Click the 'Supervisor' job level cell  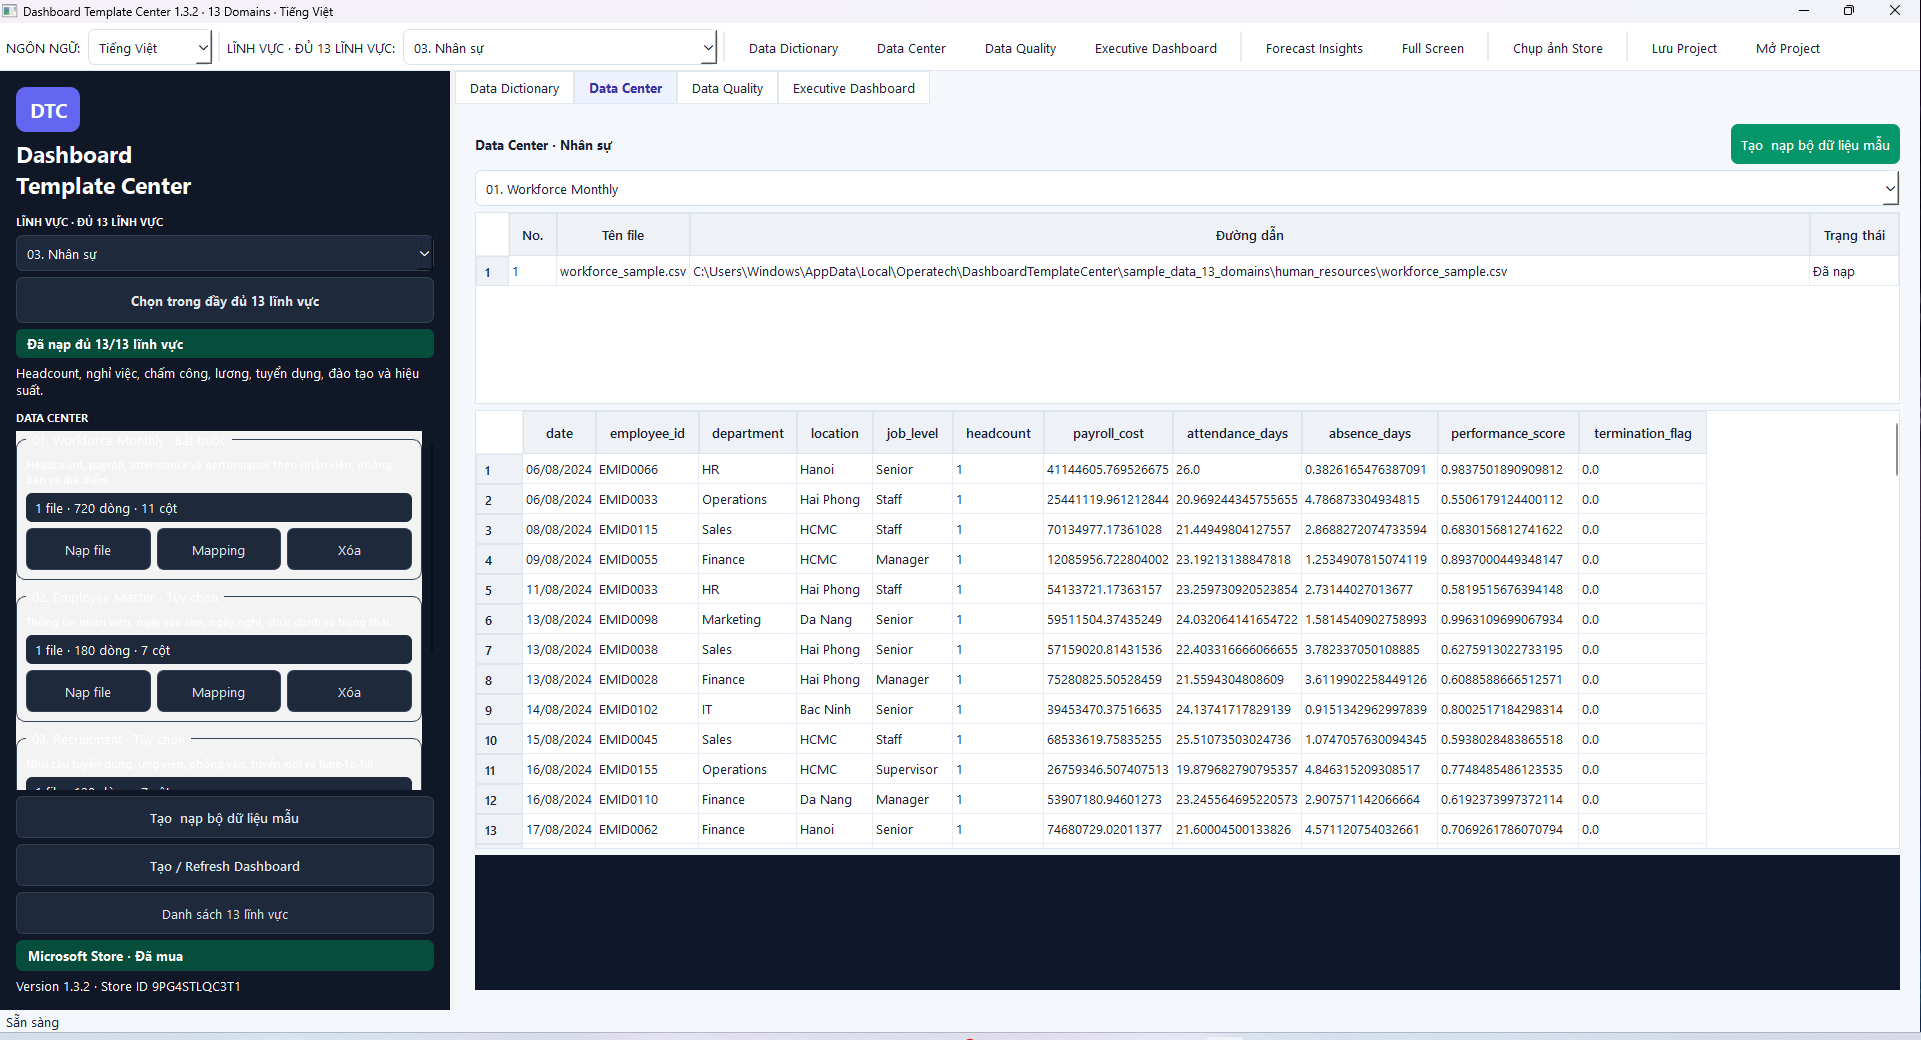(x=912, y=769)
